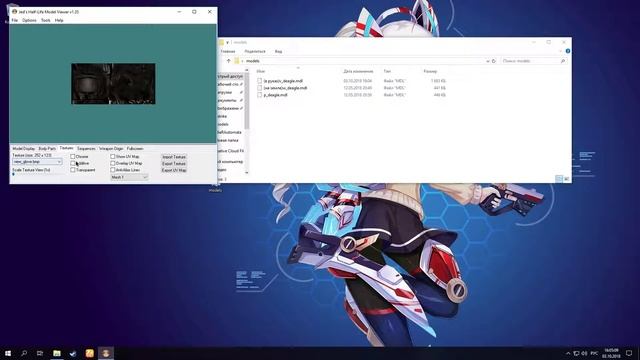Open the texture name dropdown
640x360 pixels.
coord(37,162)
